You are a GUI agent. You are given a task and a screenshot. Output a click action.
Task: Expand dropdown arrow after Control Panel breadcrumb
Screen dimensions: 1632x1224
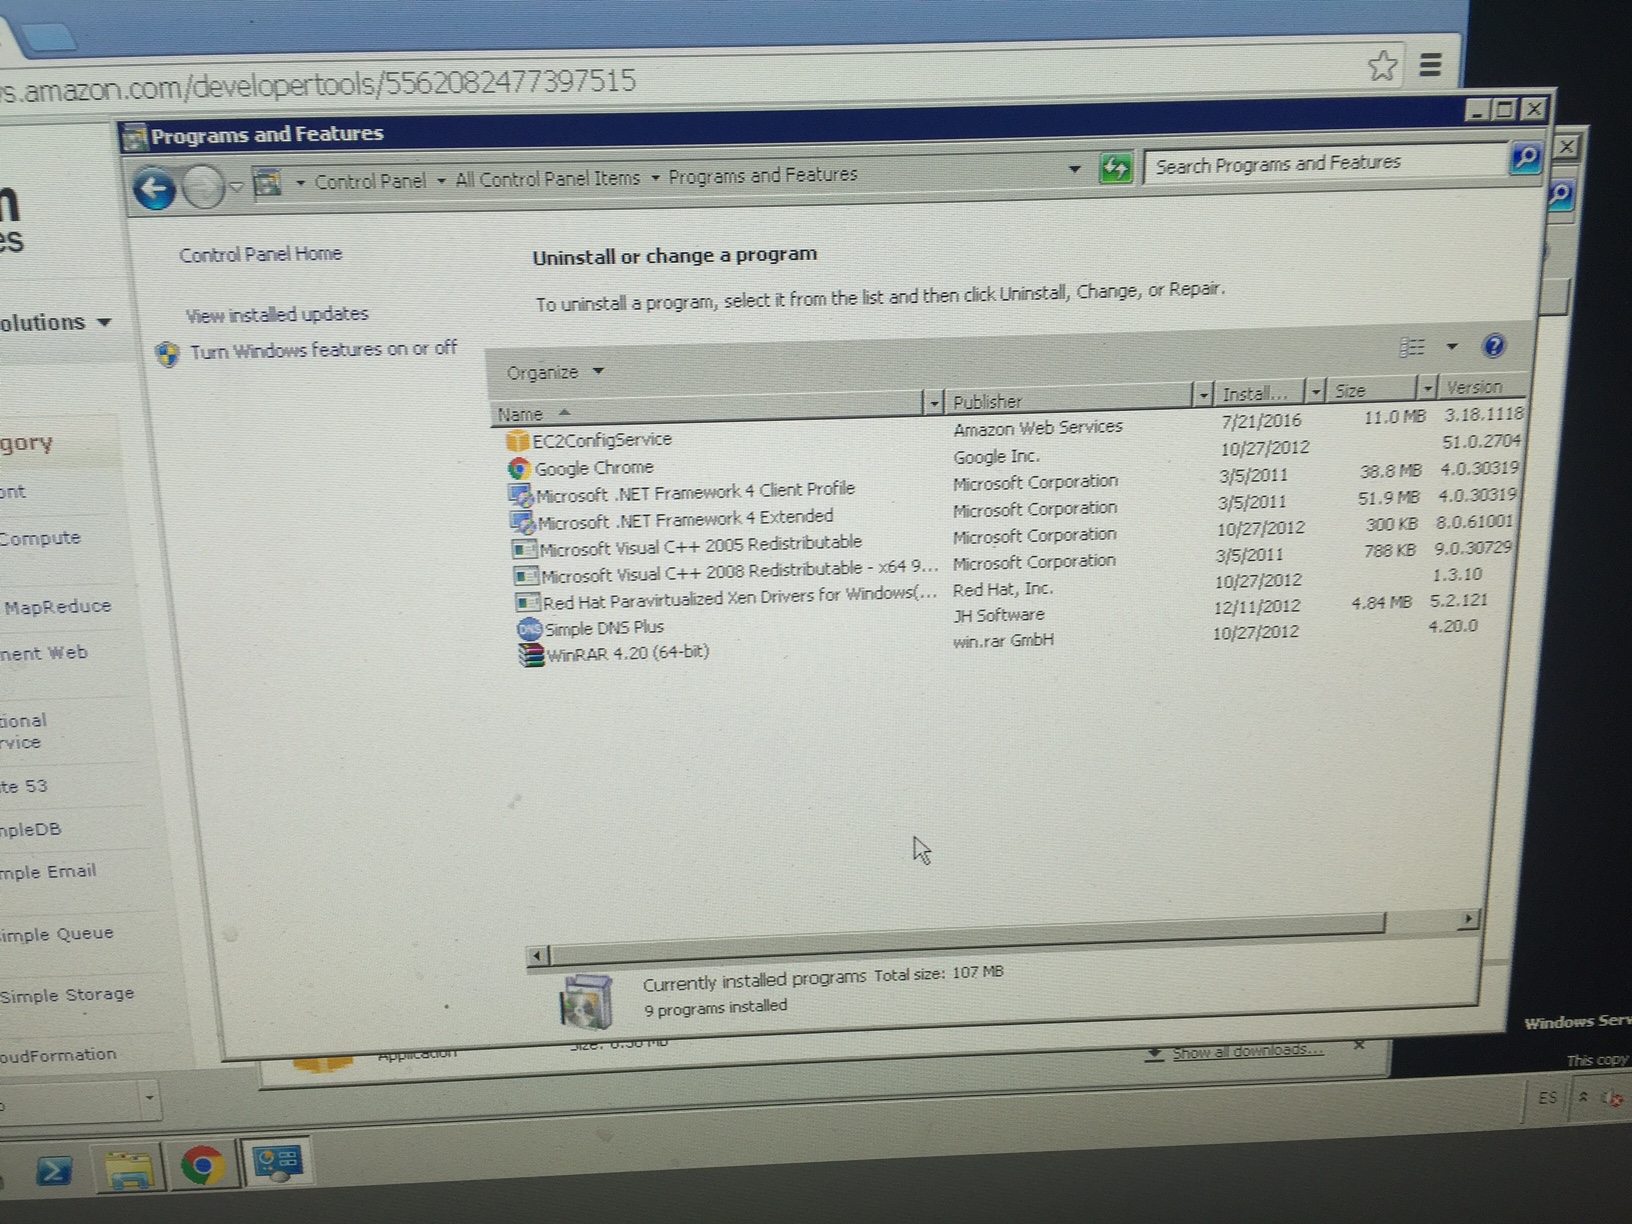[x=441, y=181]
